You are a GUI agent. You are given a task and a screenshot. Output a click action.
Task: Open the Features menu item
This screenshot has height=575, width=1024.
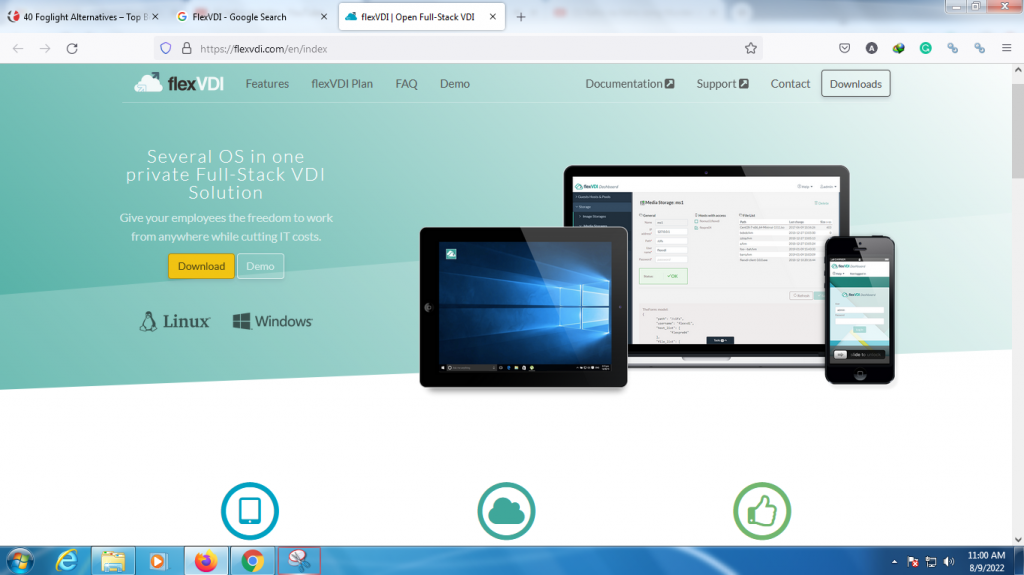click(x=267, y=84)
